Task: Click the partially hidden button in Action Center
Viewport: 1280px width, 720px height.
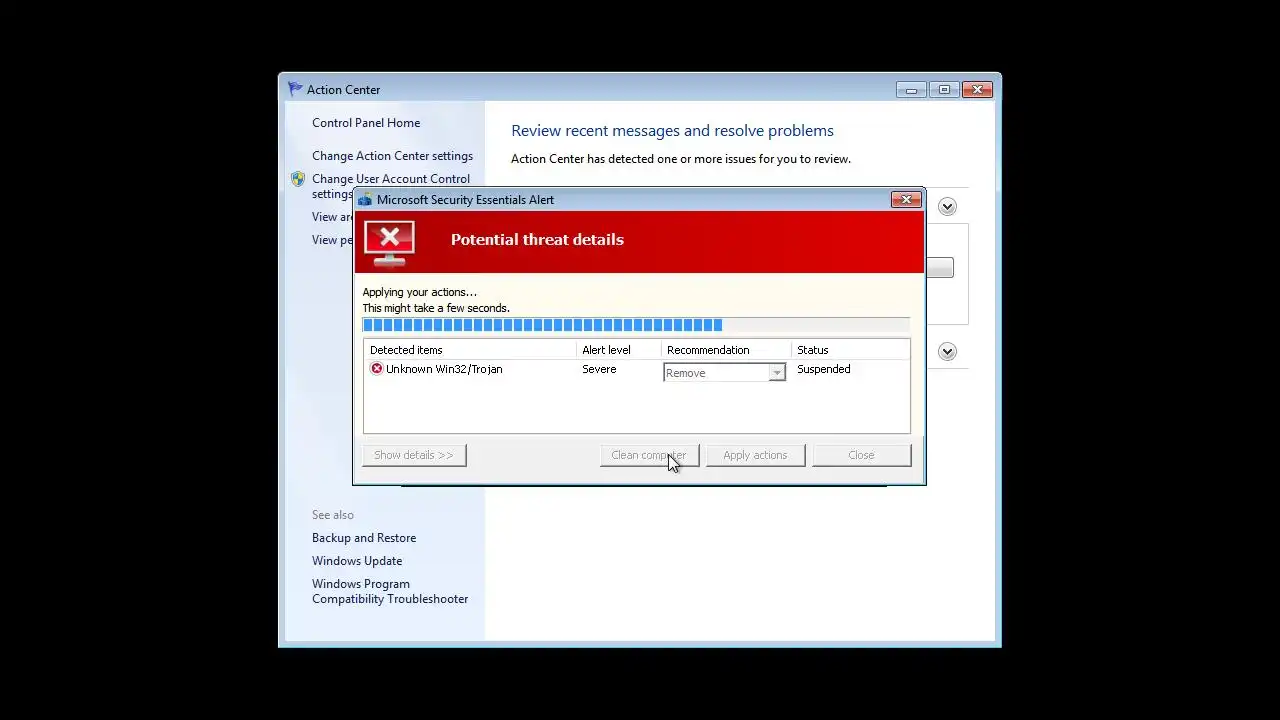Action: coord(940,268)
